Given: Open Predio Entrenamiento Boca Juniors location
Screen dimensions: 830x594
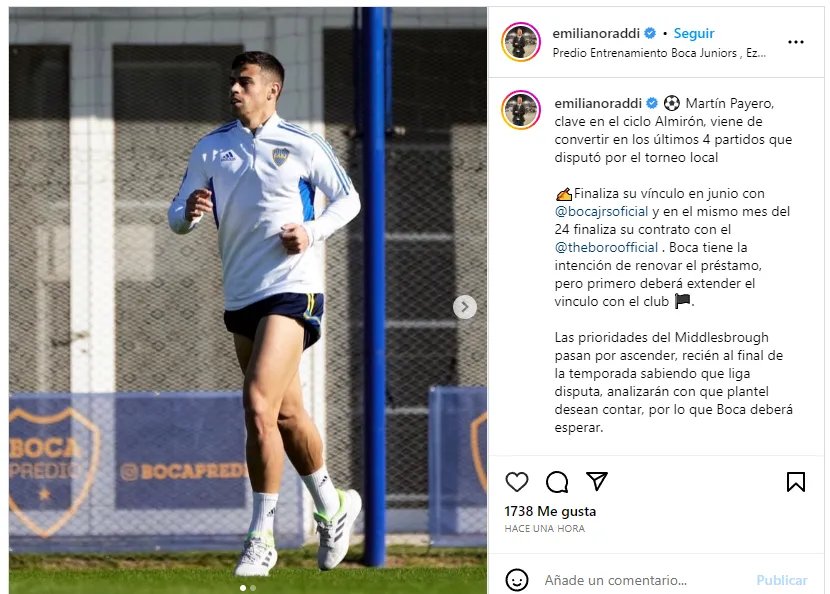Looking at the screenshot, I should [659, 53].
